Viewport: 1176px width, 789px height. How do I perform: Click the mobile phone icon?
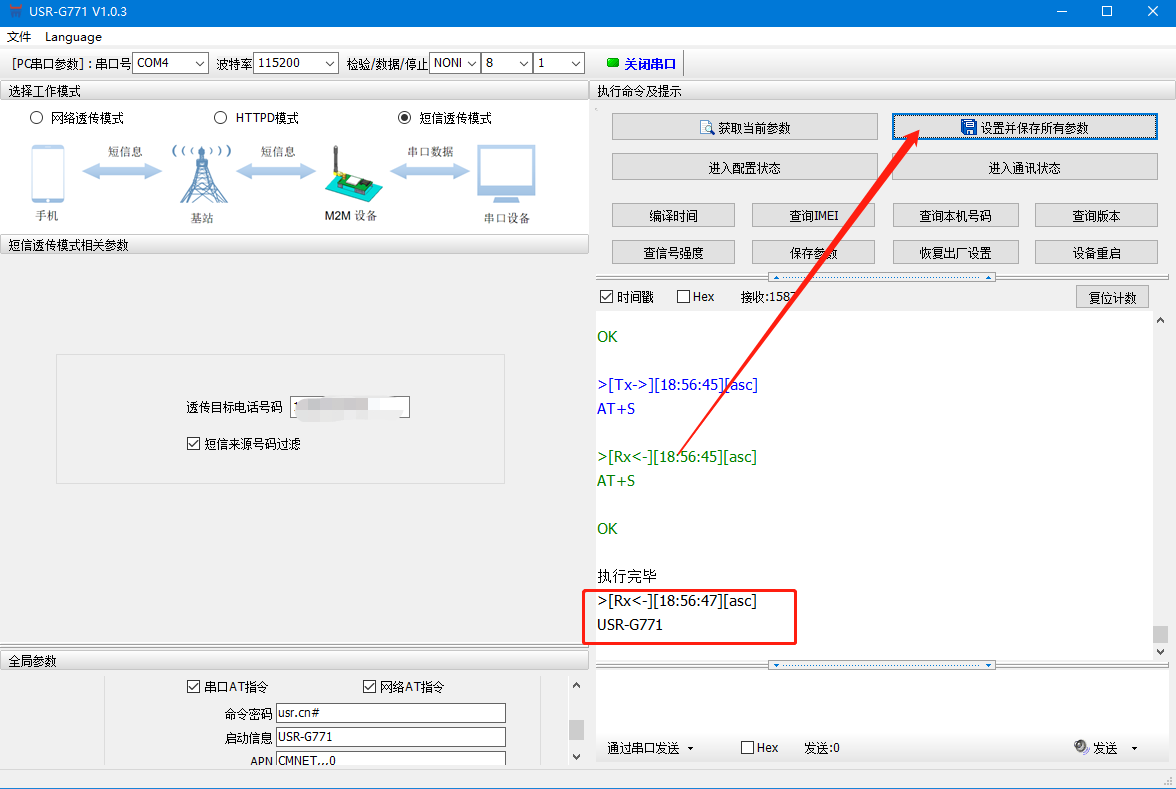coord(47,174)
